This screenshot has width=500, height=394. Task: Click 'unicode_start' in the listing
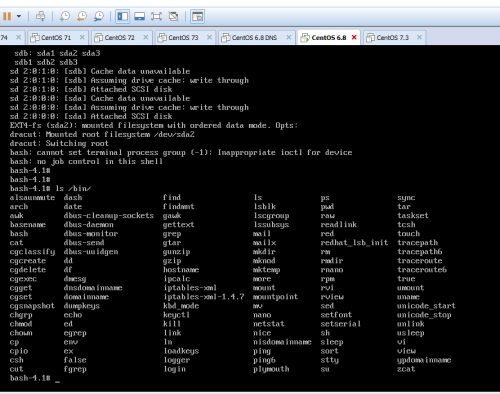click(426, 306)
